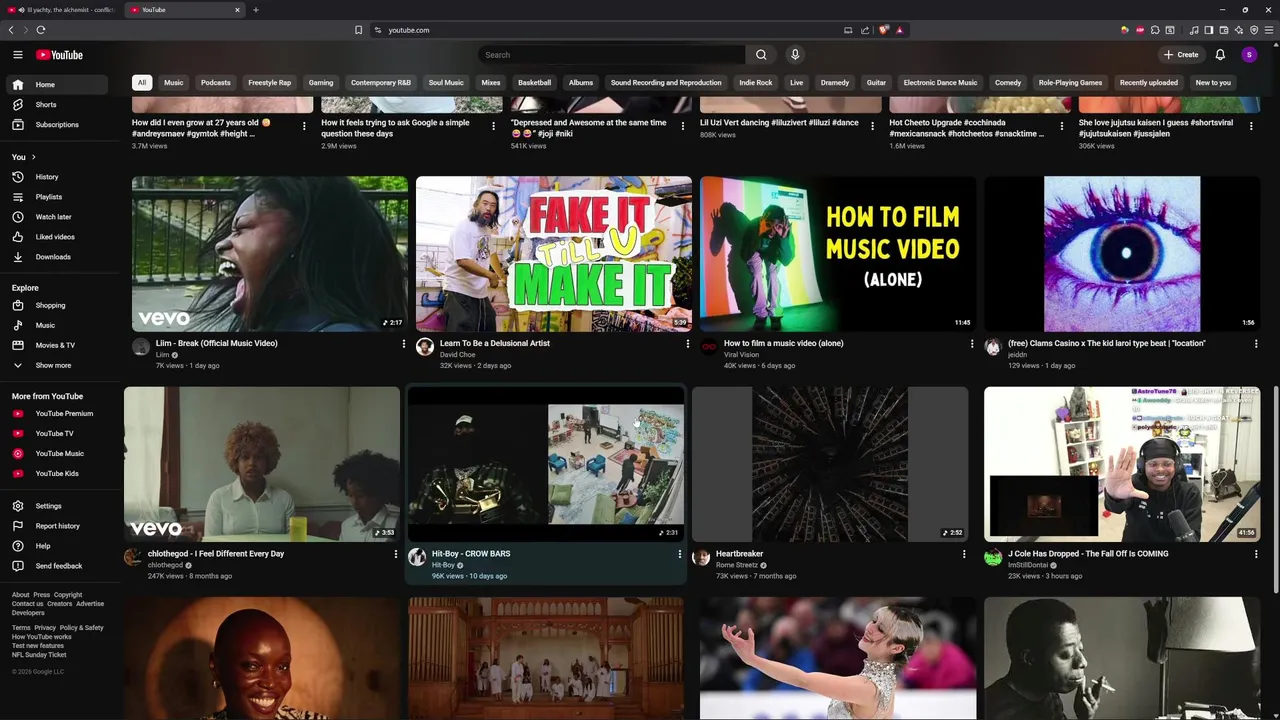The height and width of the screenshot is (720, 1280).
Task: Click the search magnifier button
Action: click(761, 55)
